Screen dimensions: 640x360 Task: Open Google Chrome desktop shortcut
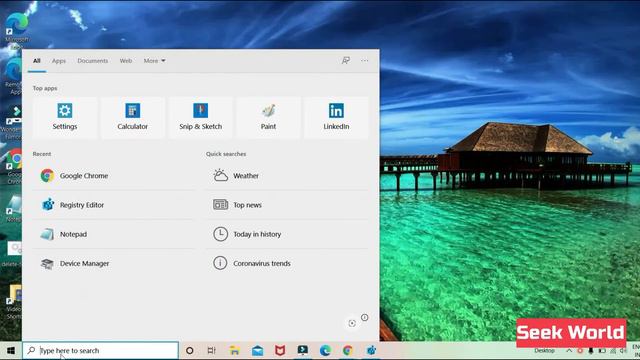pos(15,165)
